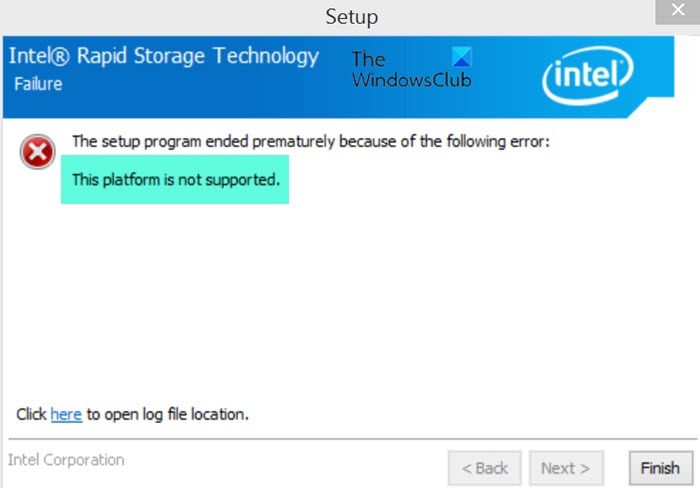Screen dimensions: 700x488
Task: Open log file location via 'here' link
Action: coord(66,413)
